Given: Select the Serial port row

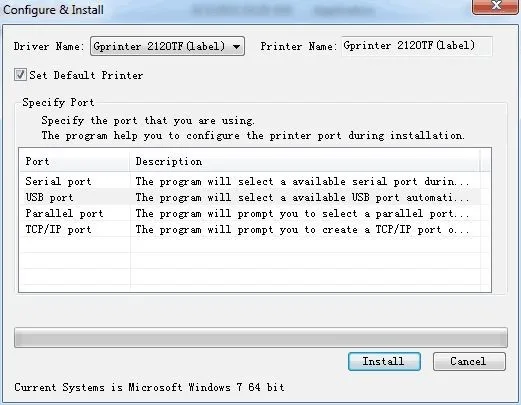Looking at the screenshot, I should tap(250, 181).
